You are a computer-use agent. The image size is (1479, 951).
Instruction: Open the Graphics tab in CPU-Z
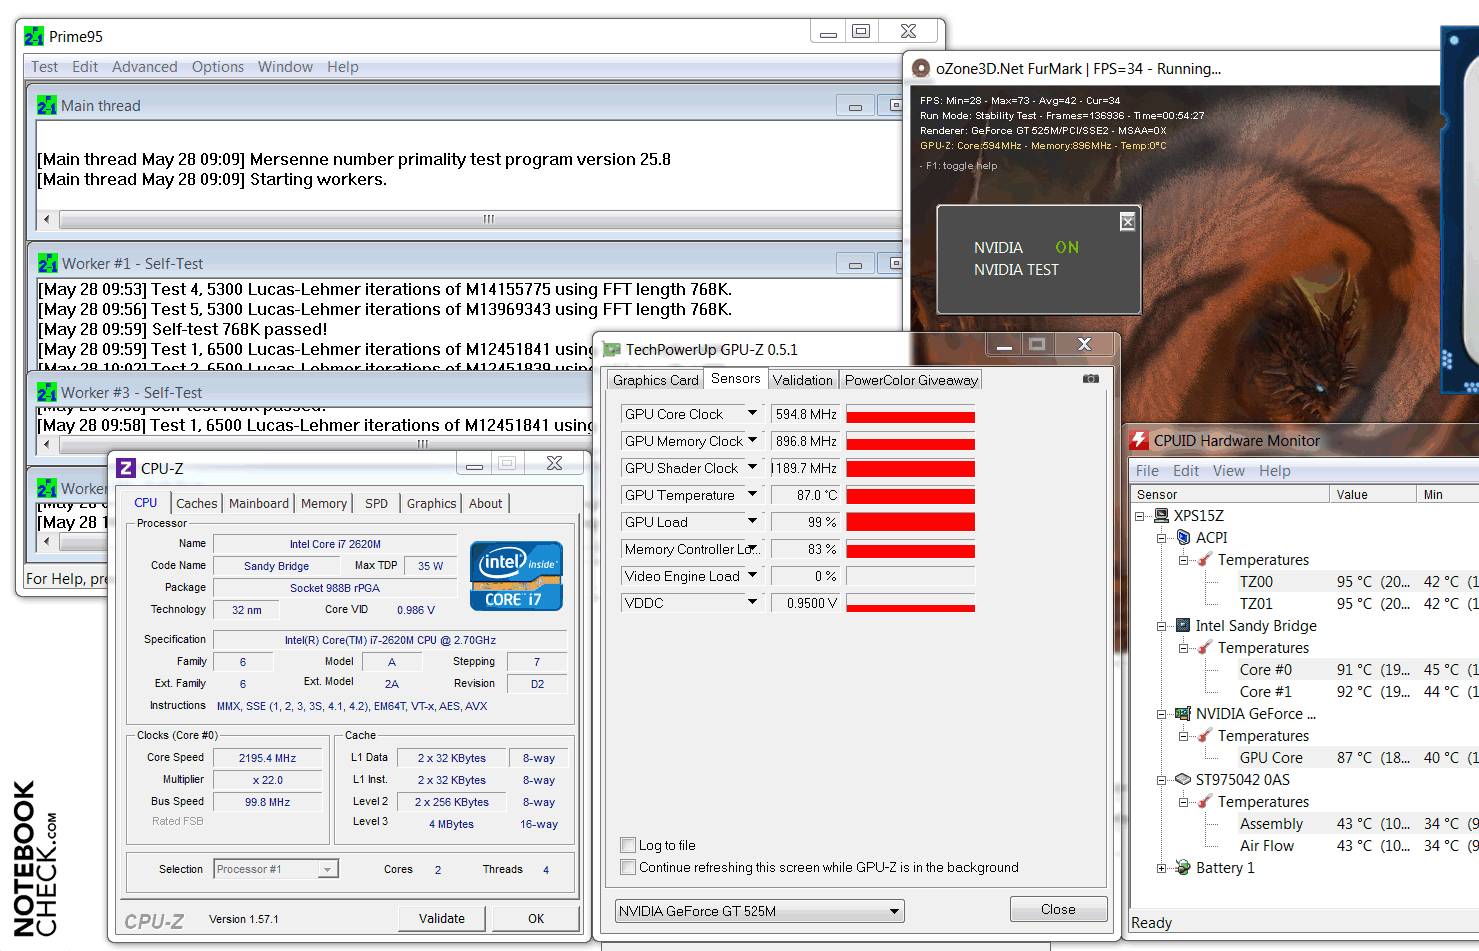[x=431, y=504]
